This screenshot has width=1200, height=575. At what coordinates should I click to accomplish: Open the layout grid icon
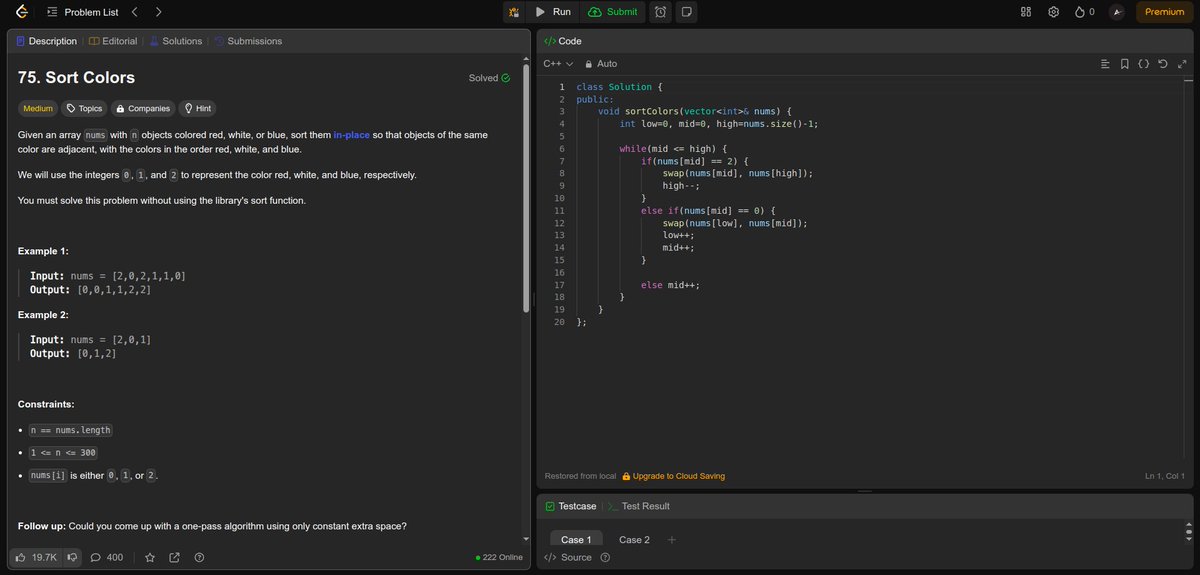[1025, 12]
